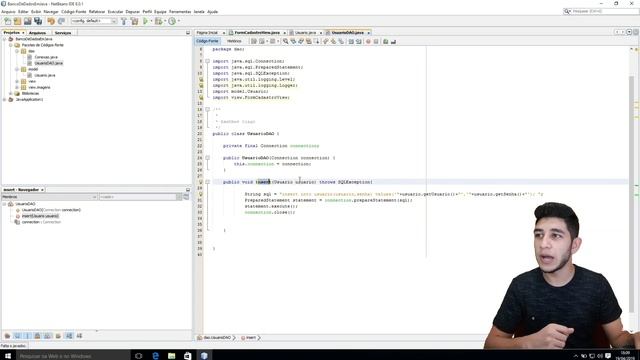
Task: Open the Editar menu
Action: point(23,12)
